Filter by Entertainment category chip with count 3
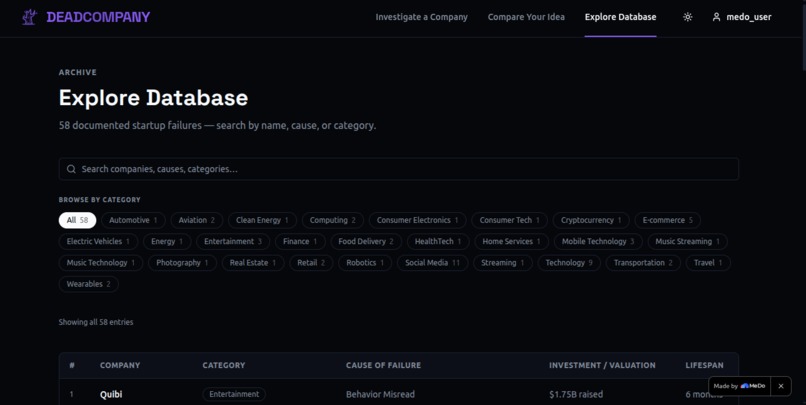Viewport: 806px width, 405px height. tap(233, 242)
